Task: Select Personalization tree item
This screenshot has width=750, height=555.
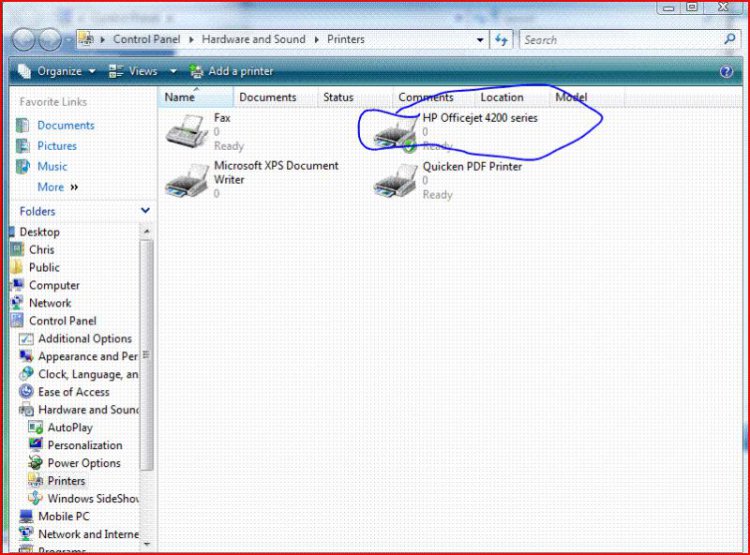Action: click(85, 445)
